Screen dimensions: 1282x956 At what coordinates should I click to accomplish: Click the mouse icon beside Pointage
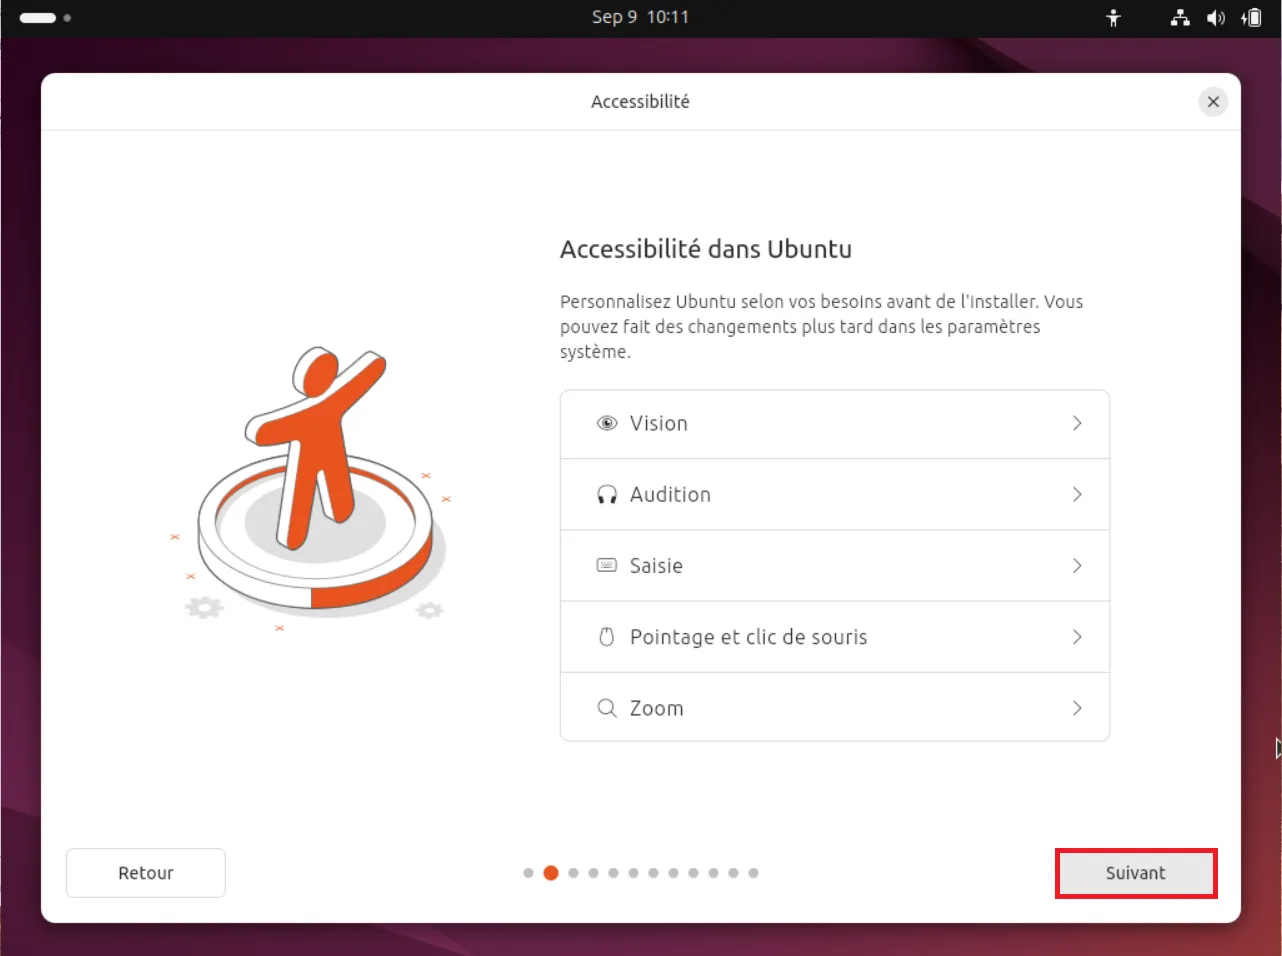click(606, 636)
